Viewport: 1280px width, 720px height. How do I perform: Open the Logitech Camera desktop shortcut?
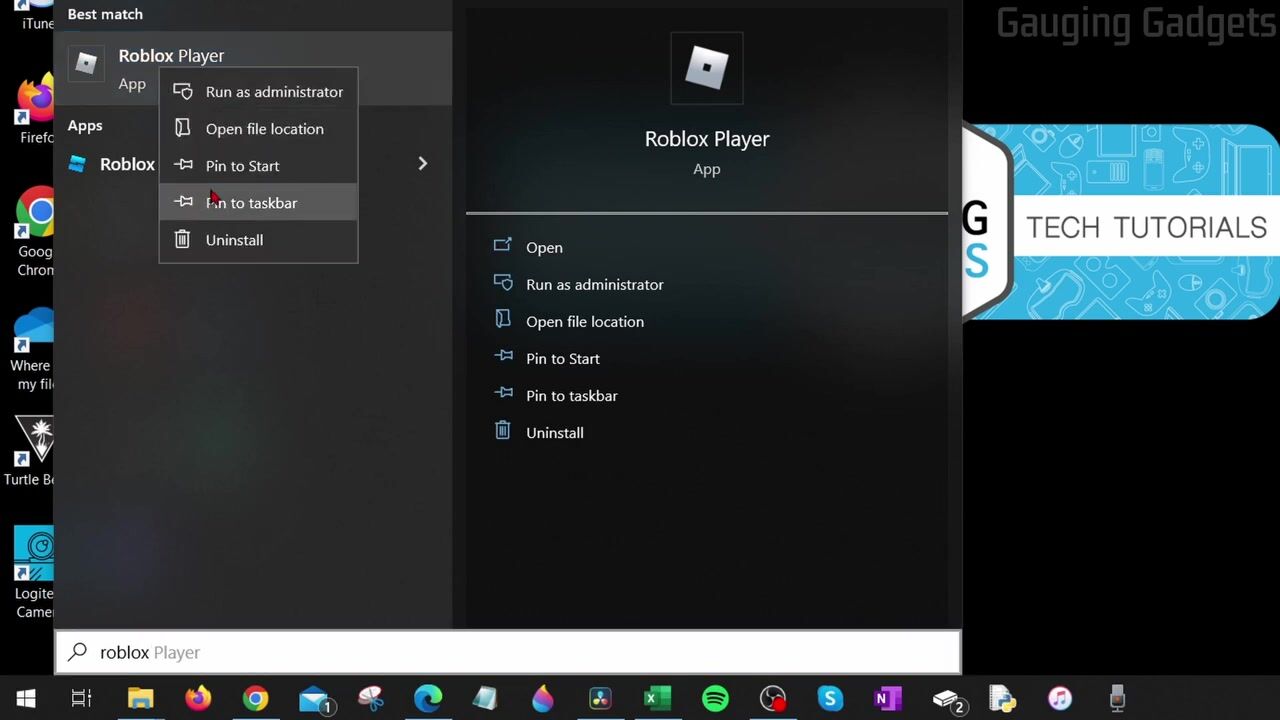coord(33,572)
